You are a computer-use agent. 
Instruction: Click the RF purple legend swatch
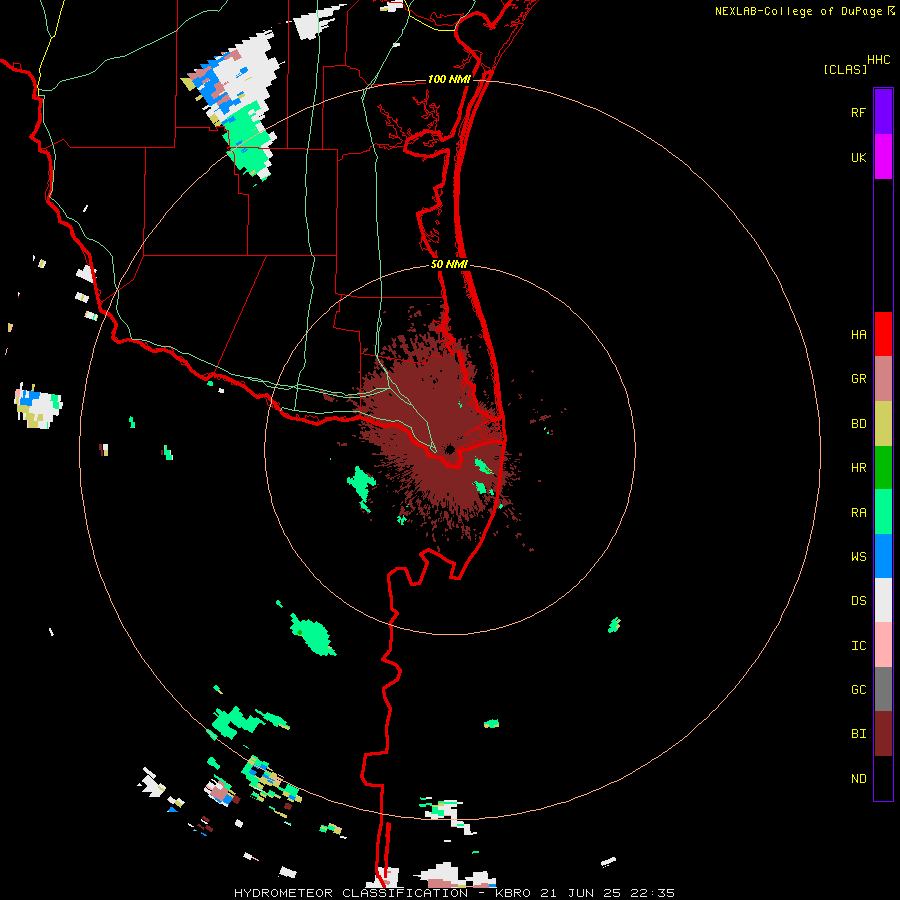click(883, 112)
